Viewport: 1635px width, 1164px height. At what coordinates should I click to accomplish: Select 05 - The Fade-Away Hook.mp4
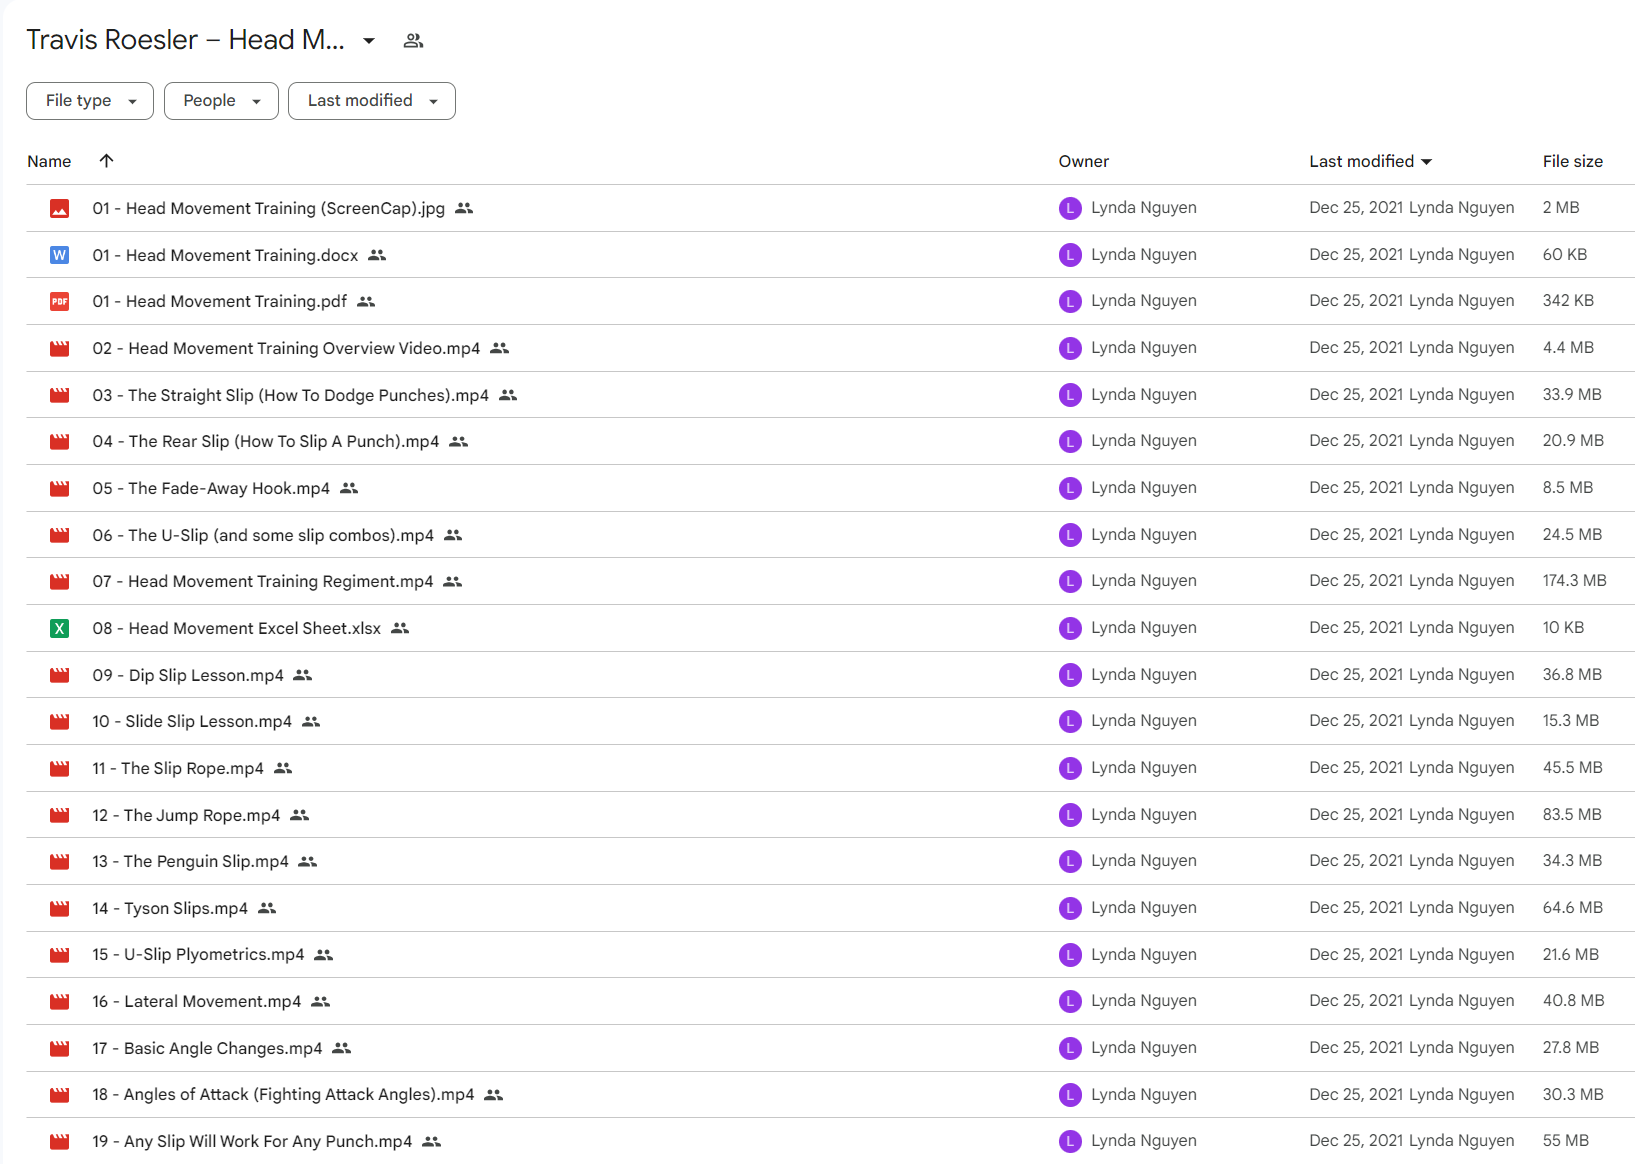point(211,489)
